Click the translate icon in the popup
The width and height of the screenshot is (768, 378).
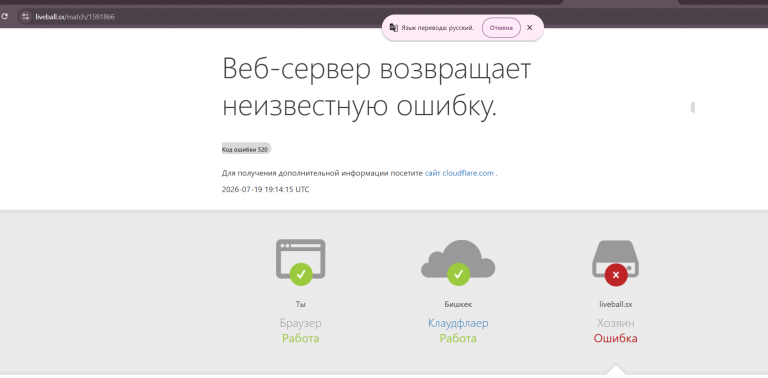[x=393, y=28]
